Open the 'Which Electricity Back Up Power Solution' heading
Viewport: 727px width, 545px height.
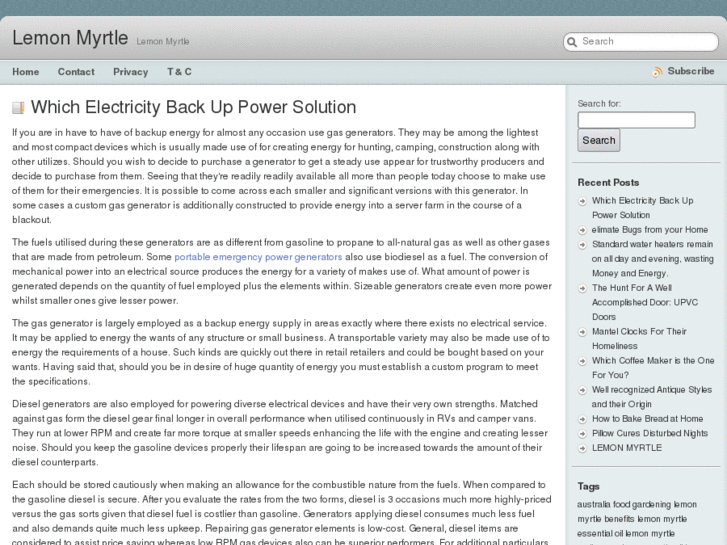(193, 107)
